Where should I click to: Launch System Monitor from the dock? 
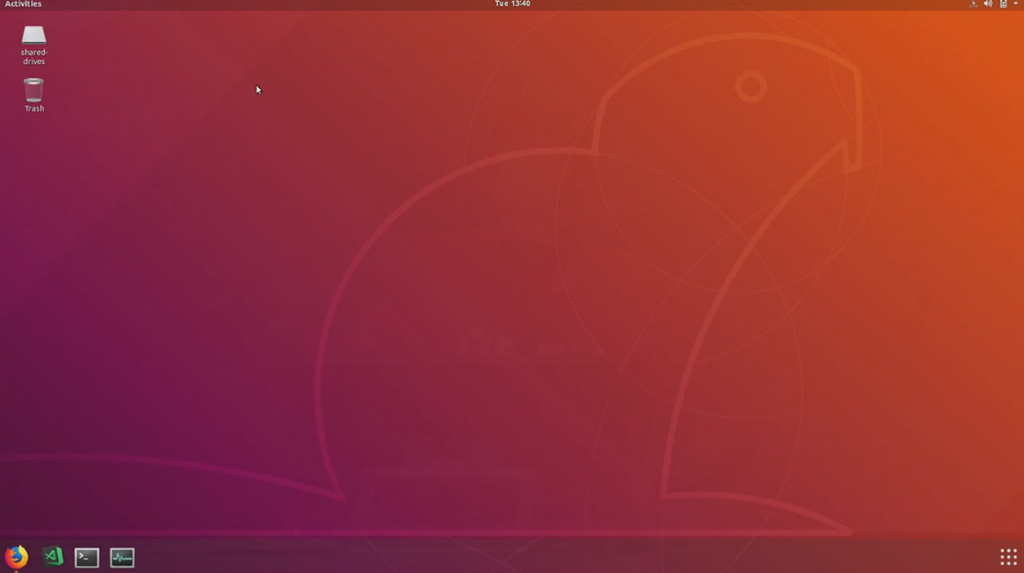122,557
